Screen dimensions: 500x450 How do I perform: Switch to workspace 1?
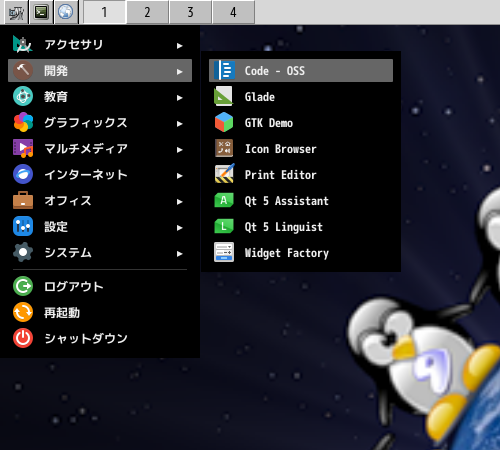tap(104, 12)
